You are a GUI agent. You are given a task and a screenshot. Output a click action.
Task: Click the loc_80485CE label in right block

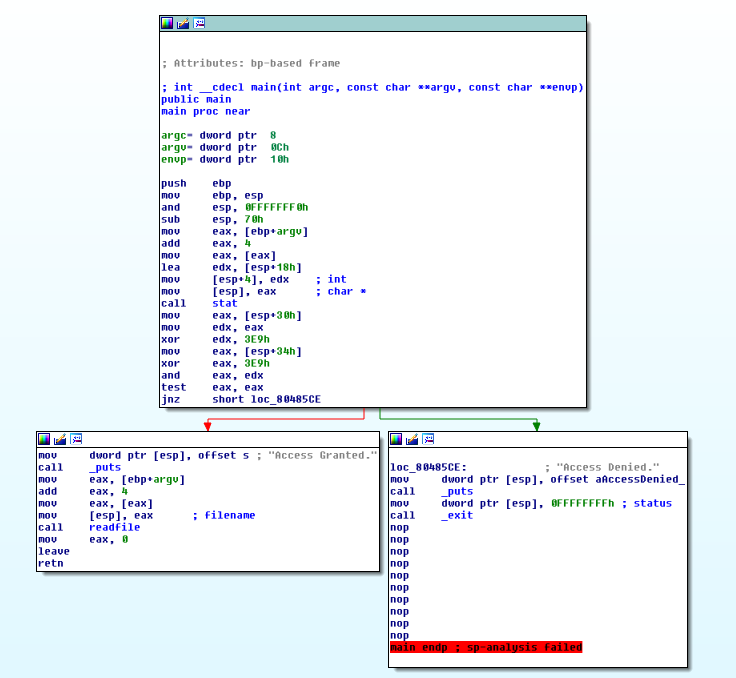pos(427,467)
